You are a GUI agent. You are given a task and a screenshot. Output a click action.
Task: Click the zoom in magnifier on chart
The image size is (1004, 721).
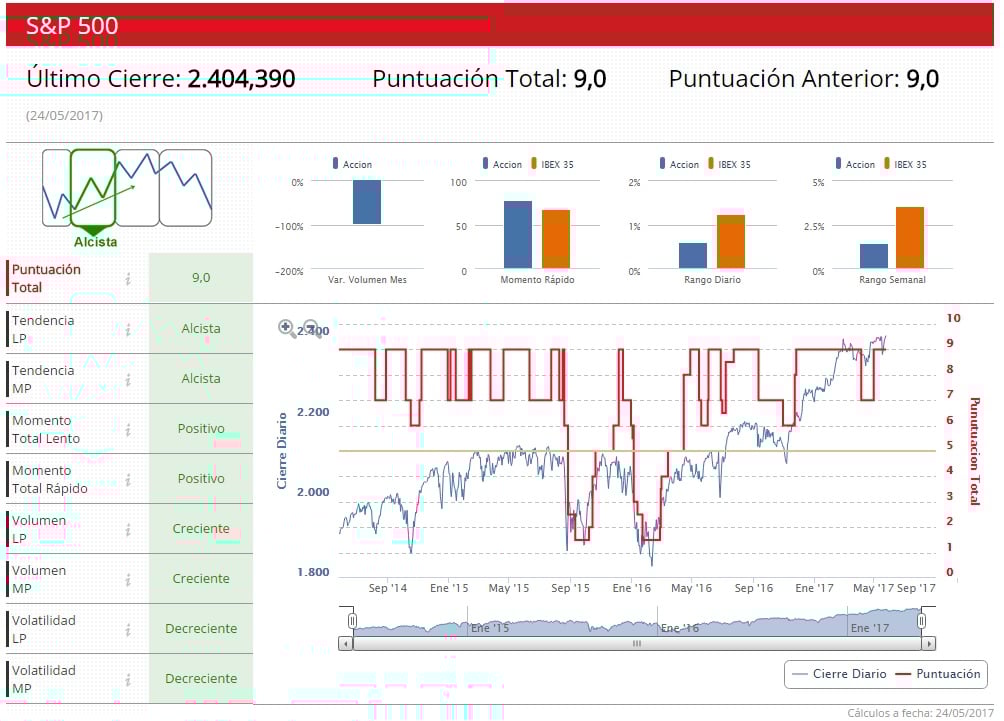[287, 328]
